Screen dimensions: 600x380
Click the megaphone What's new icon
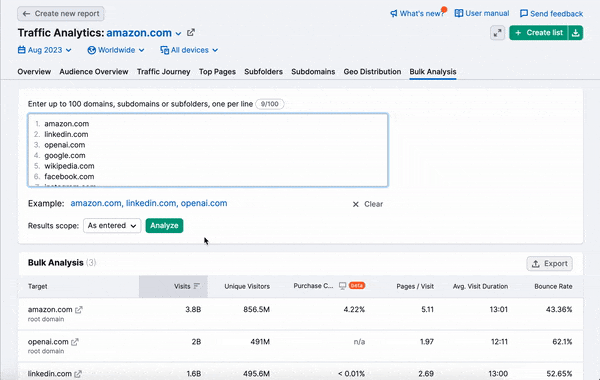pyautogui.click(x=394, y=14)
